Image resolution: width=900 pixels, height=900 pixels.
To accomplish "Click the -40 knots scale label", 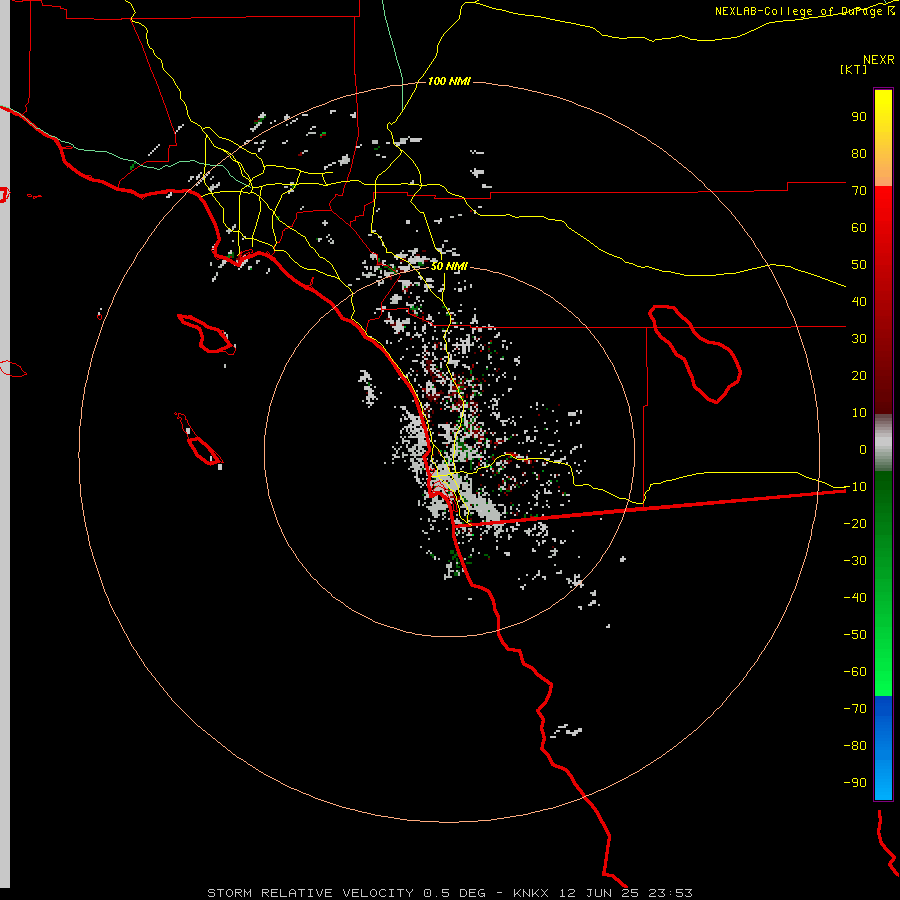I will pos(855,598).
